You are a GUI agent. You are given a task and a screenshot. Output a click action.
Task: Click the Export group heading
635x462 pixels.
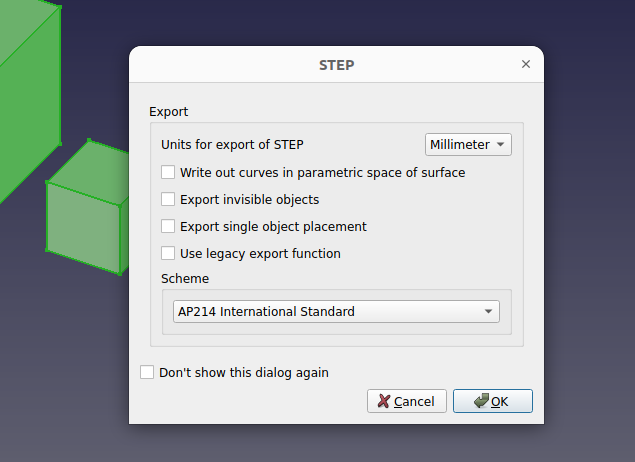(168, 112)
